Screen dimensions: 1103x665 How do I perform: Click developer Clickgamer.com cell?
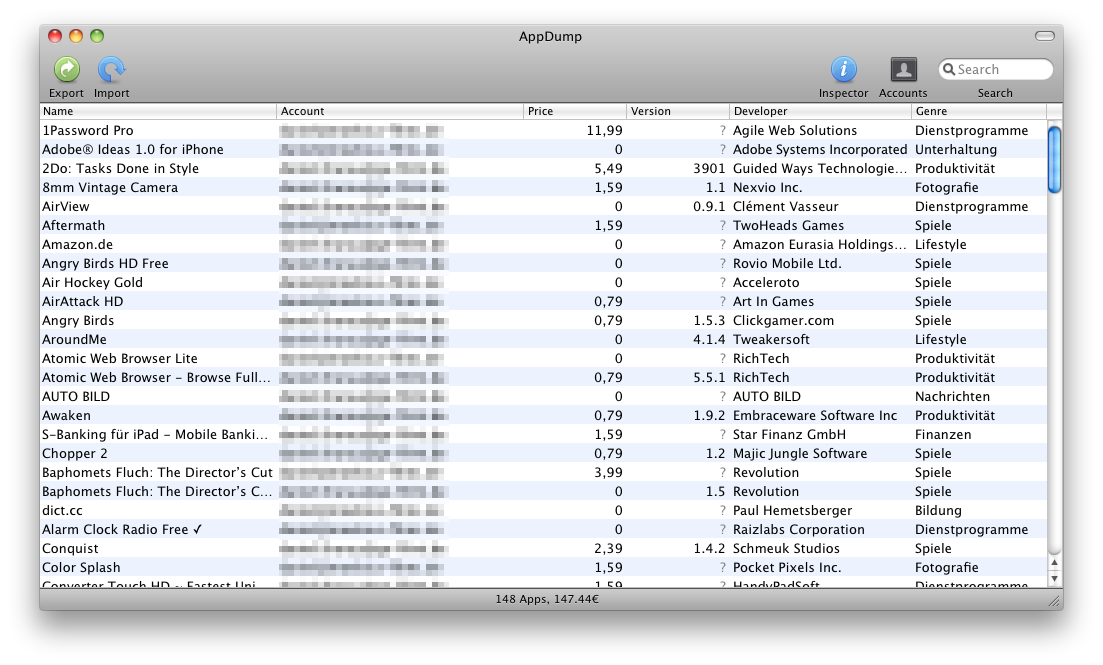click(783, 320)
